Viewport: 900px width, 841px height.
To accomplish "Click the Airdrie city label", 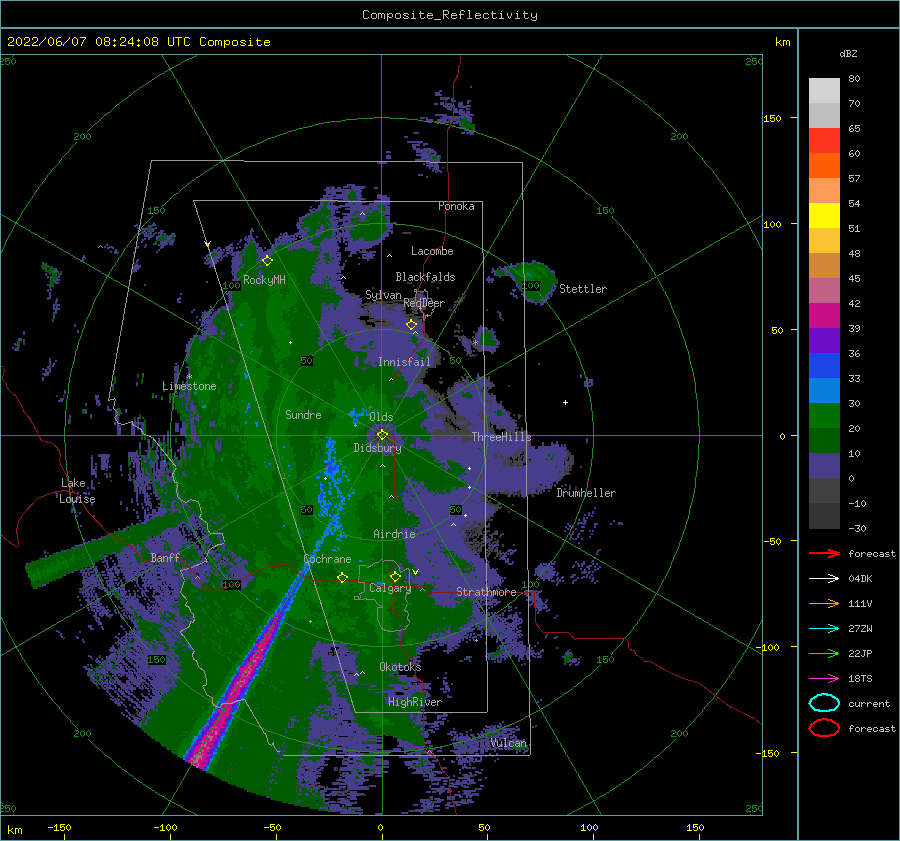I will [x=394, y=534].
